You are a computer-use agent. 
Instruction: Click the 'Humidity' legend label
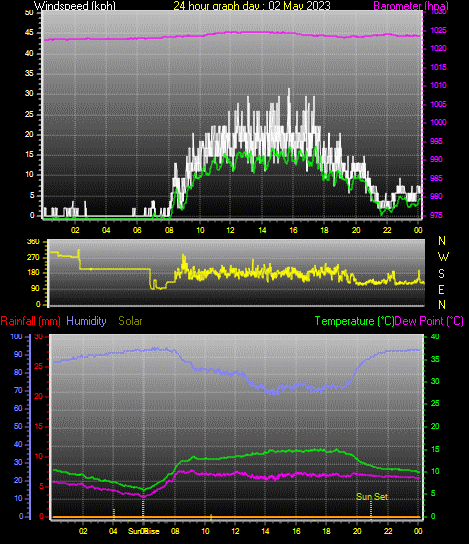(86, 321)
